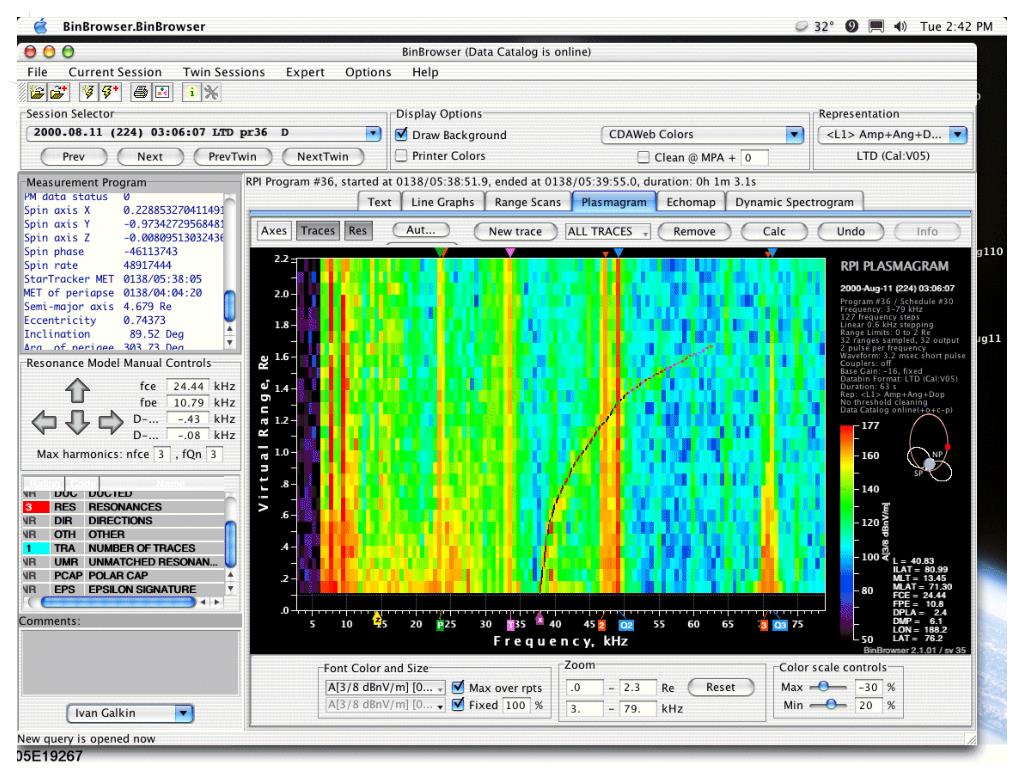The width and height of the screenshot is (1024, 768).
Task: Toggle the Draw Background checkbox
Action: point(402,135)
